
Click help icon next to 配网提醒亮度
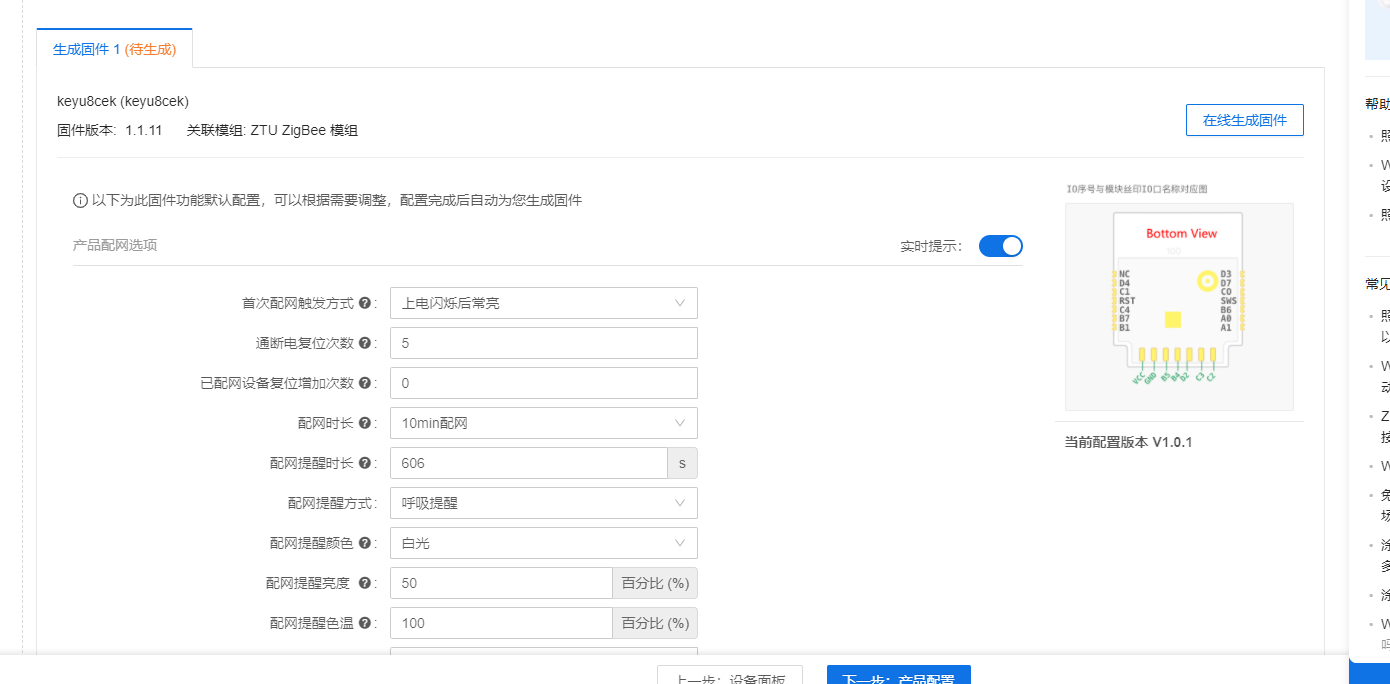coord(366,583)
